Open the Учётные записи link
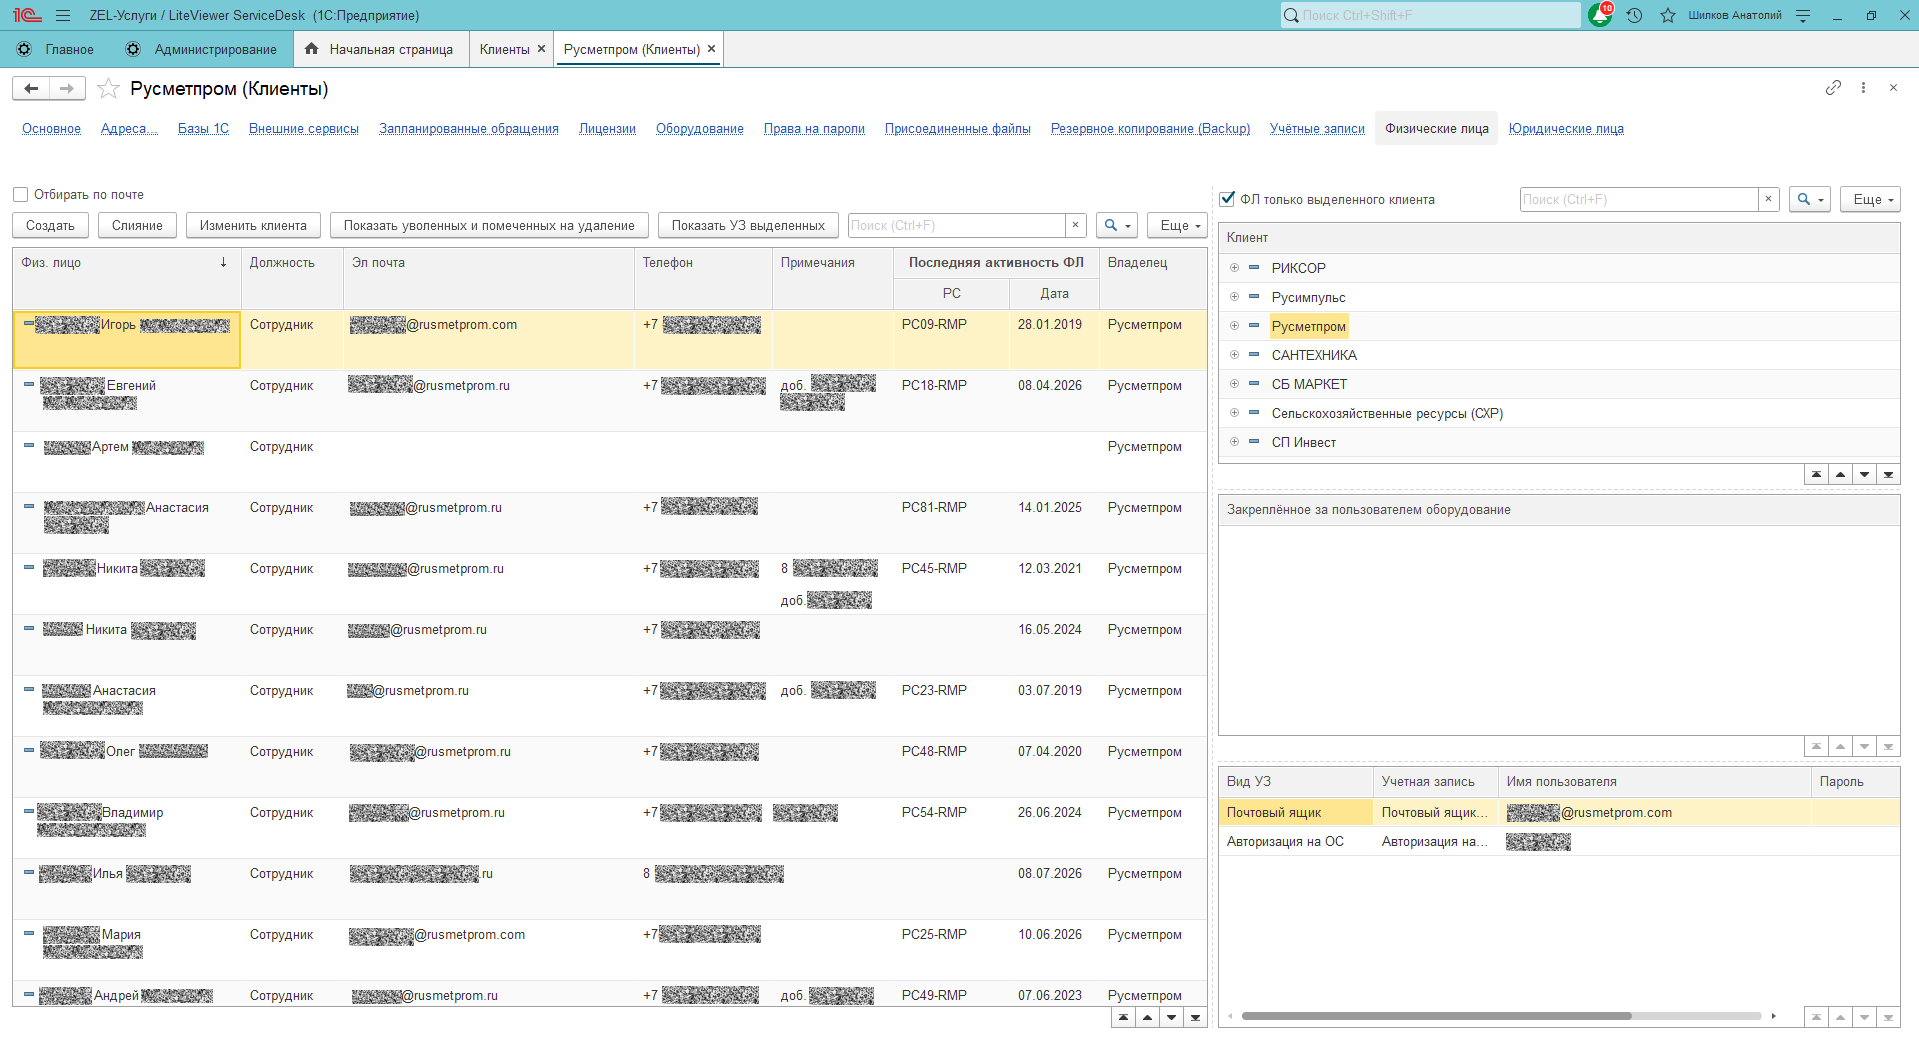Viewport: 1919px width, 1038px height. (x=1317, y=128)
